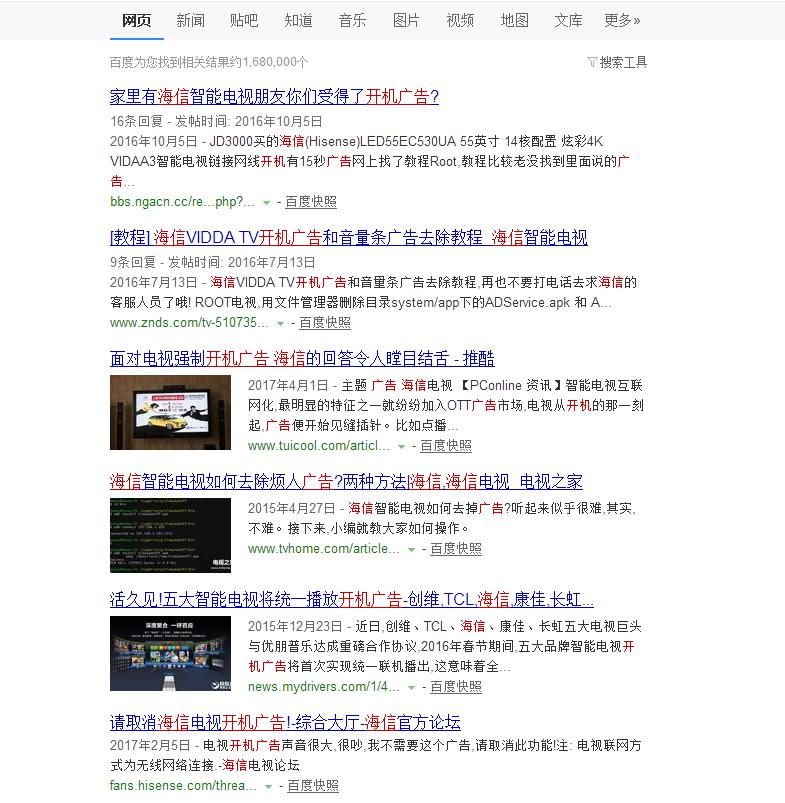The image size is (785, 803).
Task: Open 百度快照 for the news.mydrivers.com result
Action: click(456, 687)
